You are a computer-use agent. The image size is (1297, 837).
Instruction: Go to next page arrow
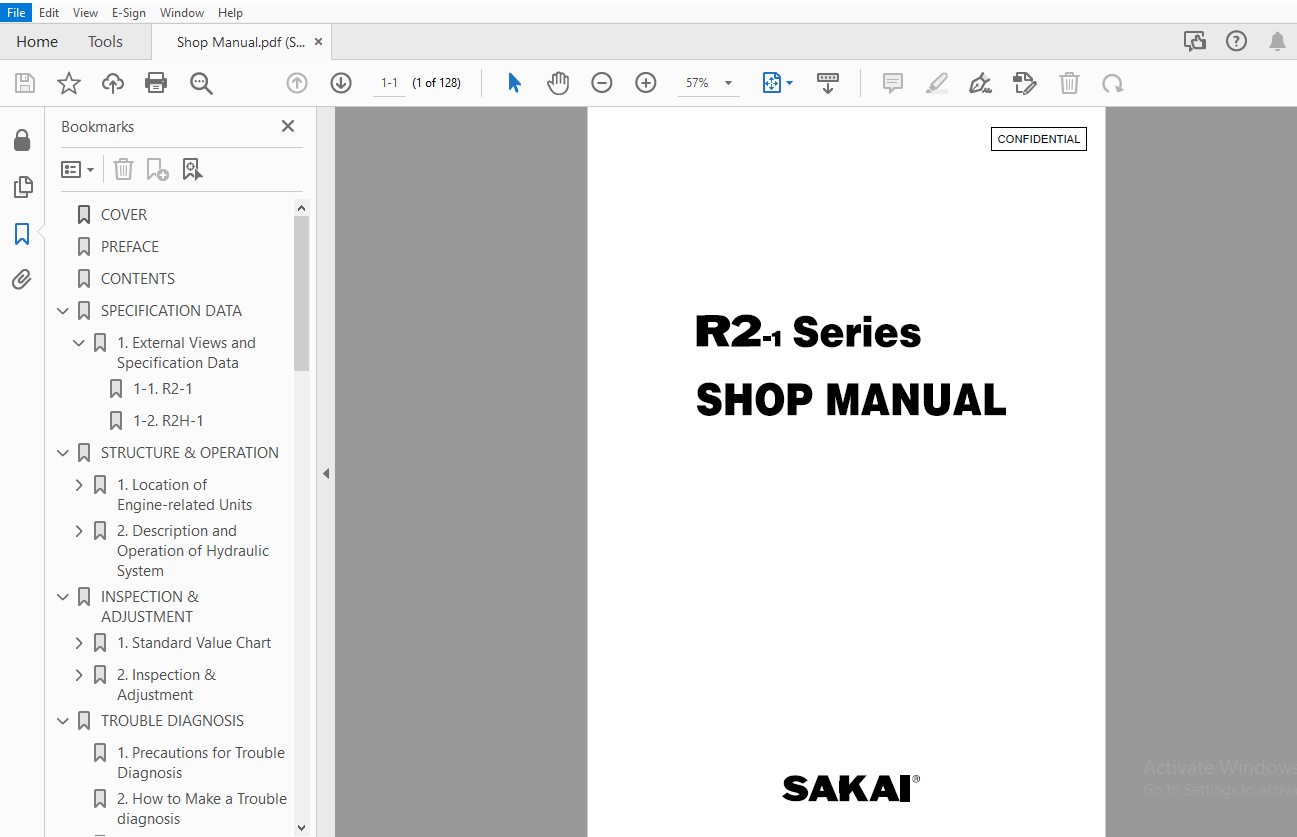(x=341, y=83)
